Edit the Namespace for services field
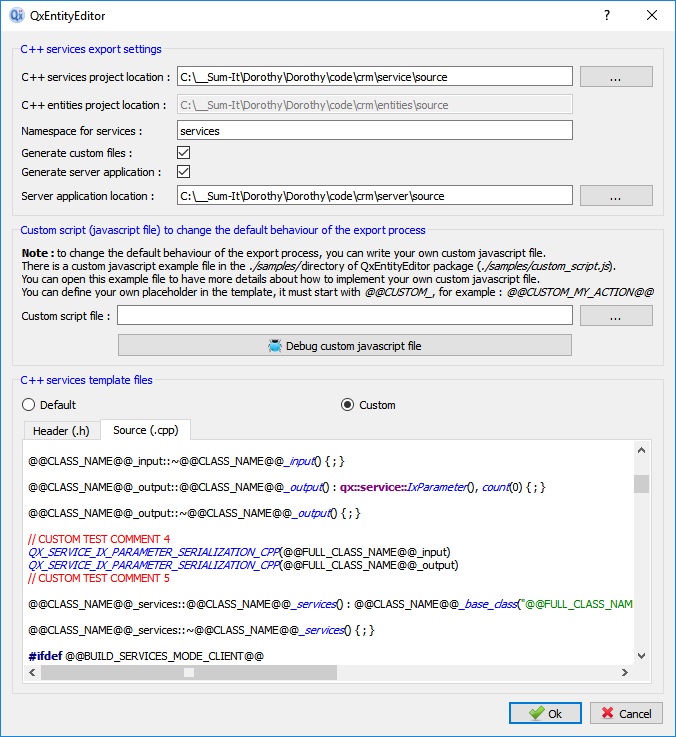676x737 pixels. (375, 130)
